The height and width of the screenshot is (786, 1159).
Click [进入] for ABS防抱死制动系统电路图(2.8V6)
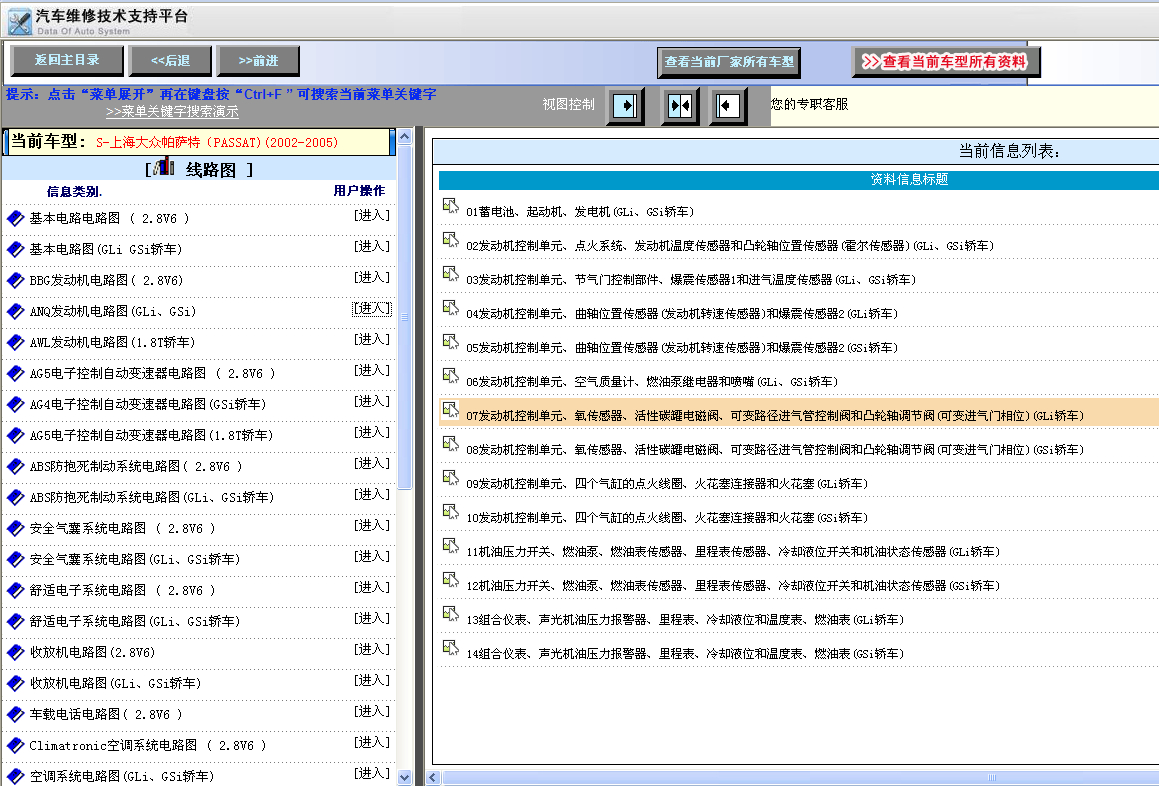(x=372, y=463)
